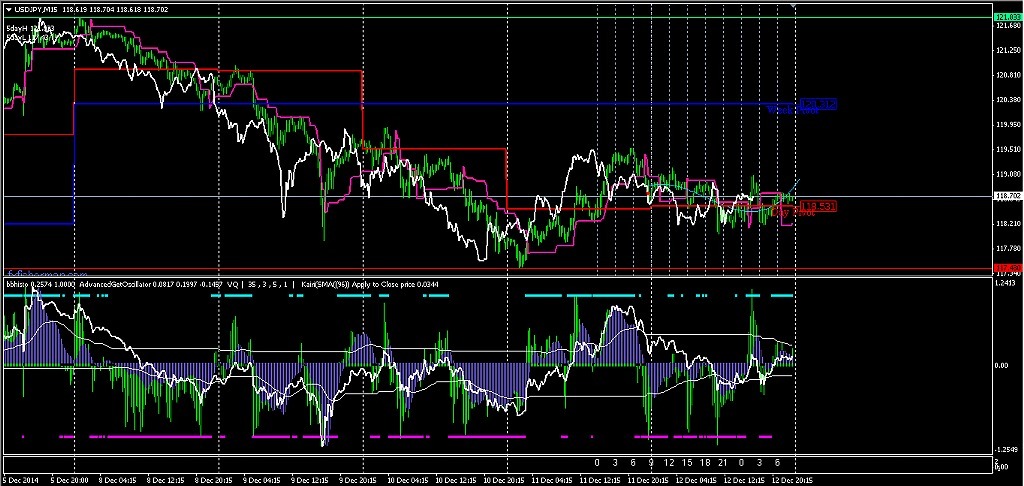This screenshot has height=486, width=1024.
Task: Click the 120.810 price scale label
Action: tap(1009, 75)
